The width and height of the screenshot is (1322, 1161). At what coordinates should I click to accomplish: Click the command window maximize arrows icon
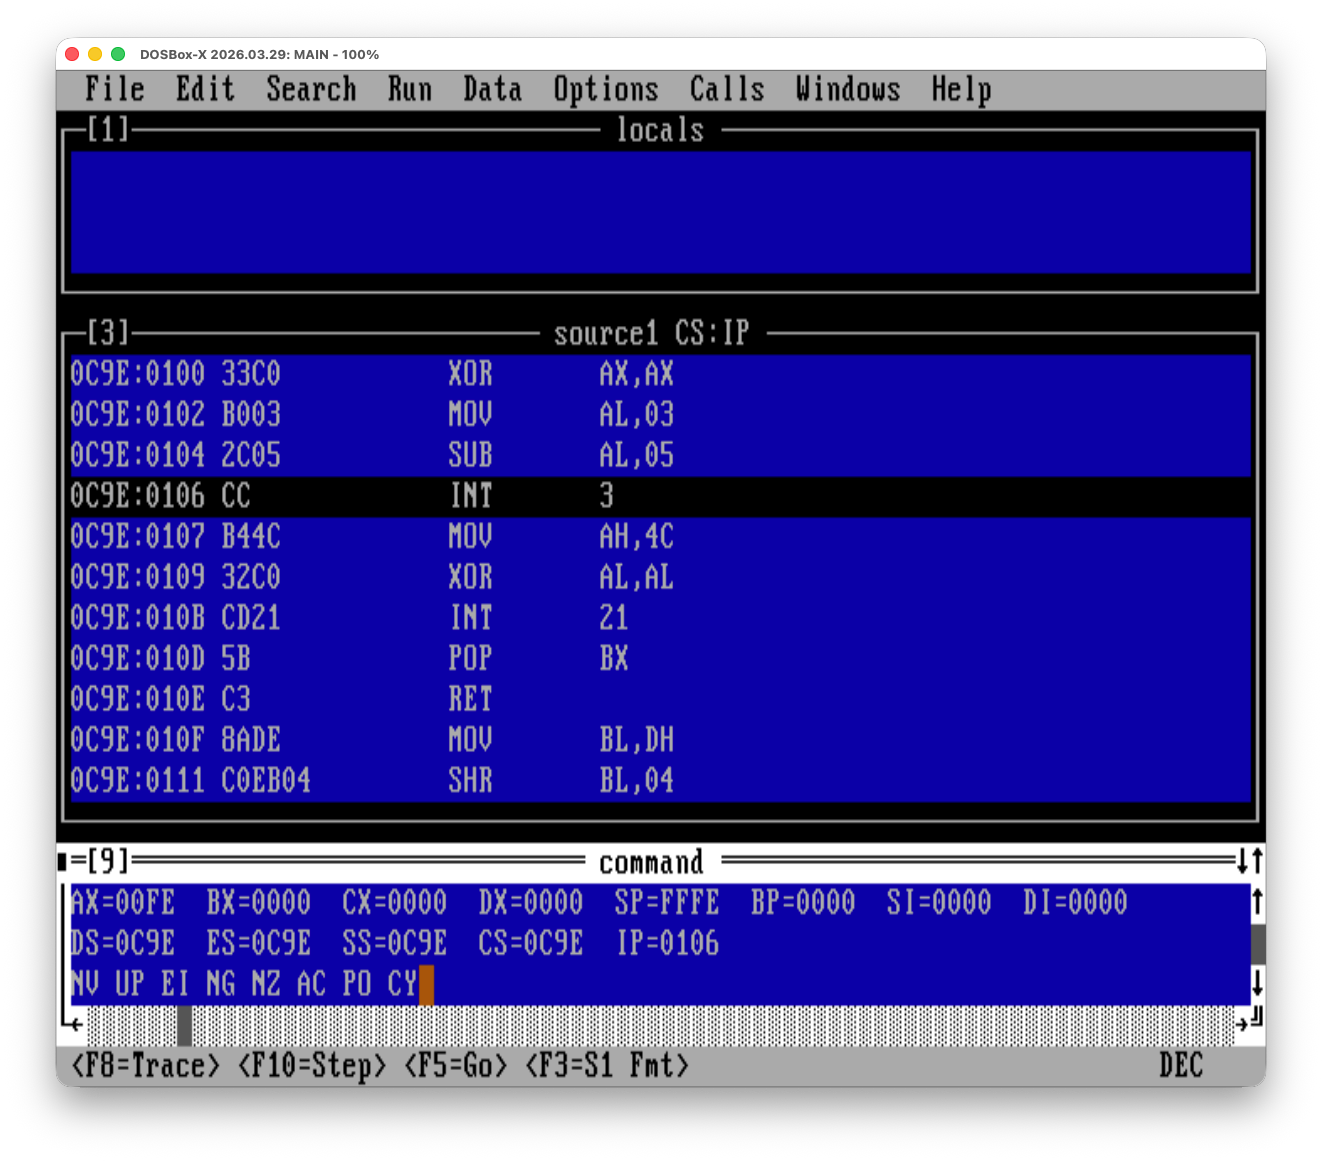coord(1250,861)
